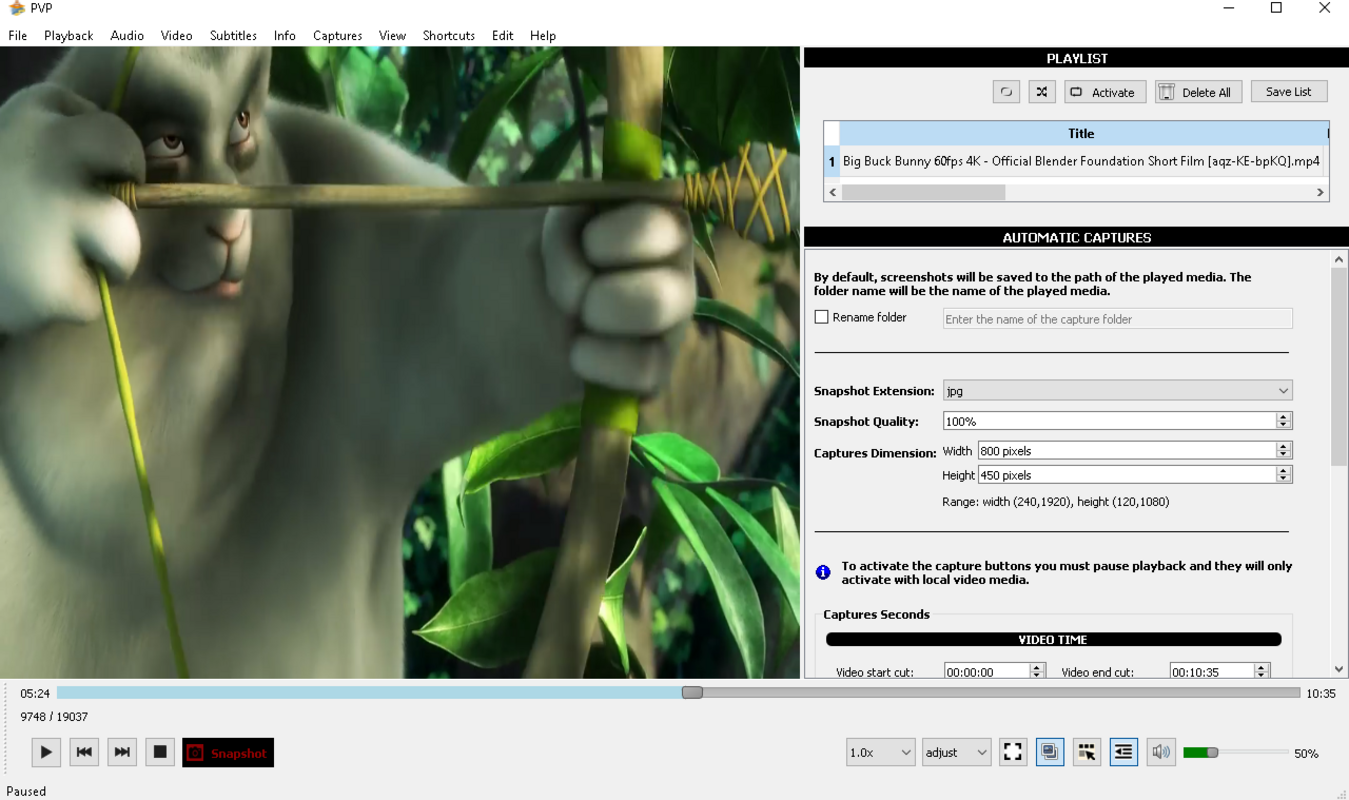This screenshot has width=1349, height=800.
Task: Decrease capture Height with down arrow
Action: (x=1284, y=480)
